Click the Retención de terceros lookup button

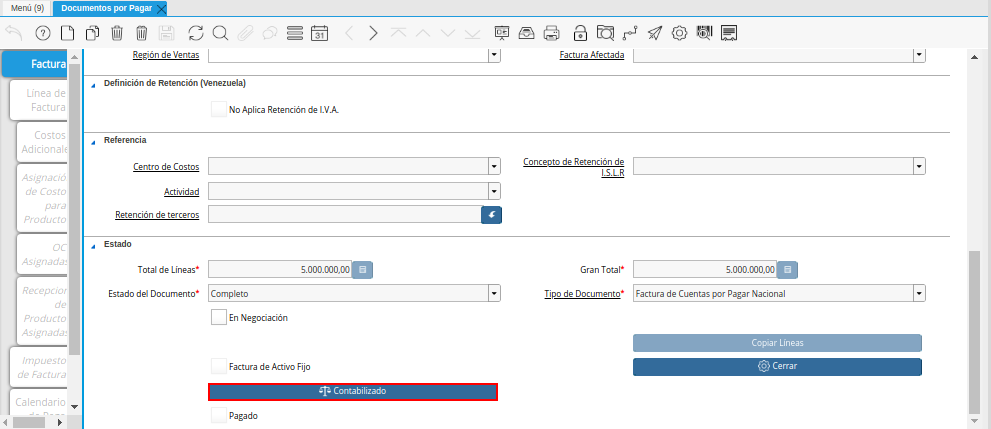tap(491, 215)
